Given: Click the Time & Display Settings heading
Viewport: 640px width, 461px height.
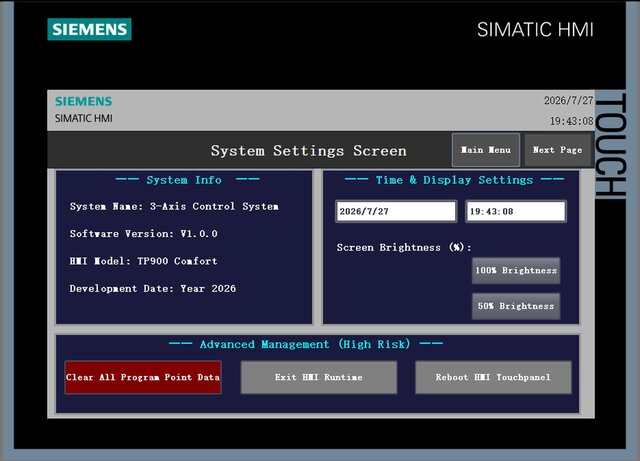Looking at the screenshot, I should [x=454, y=180].
